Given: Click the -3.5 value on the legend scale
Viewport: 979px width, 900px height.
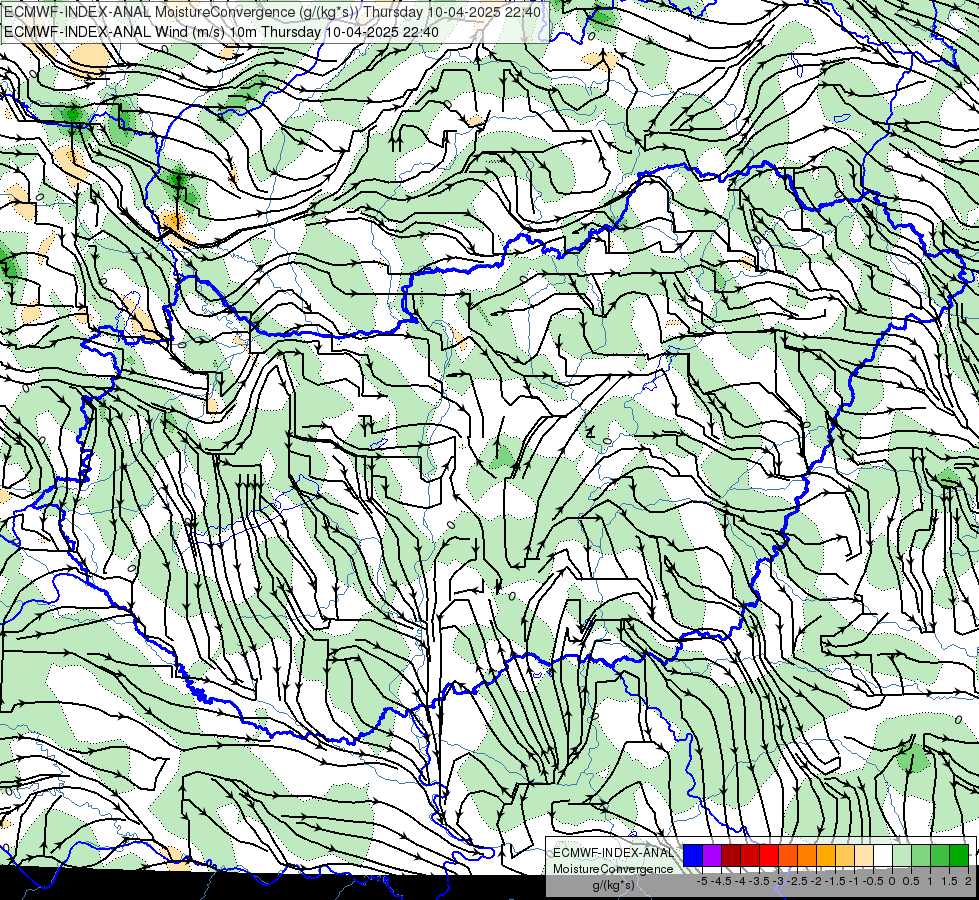Looking at the screenshot, I should 759,881.
